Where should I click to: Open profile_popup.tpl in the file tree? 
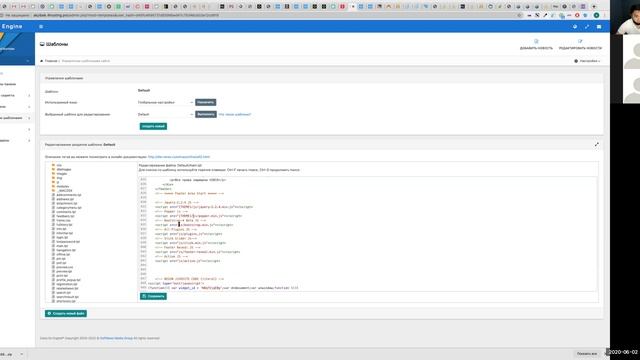[68, 280]
